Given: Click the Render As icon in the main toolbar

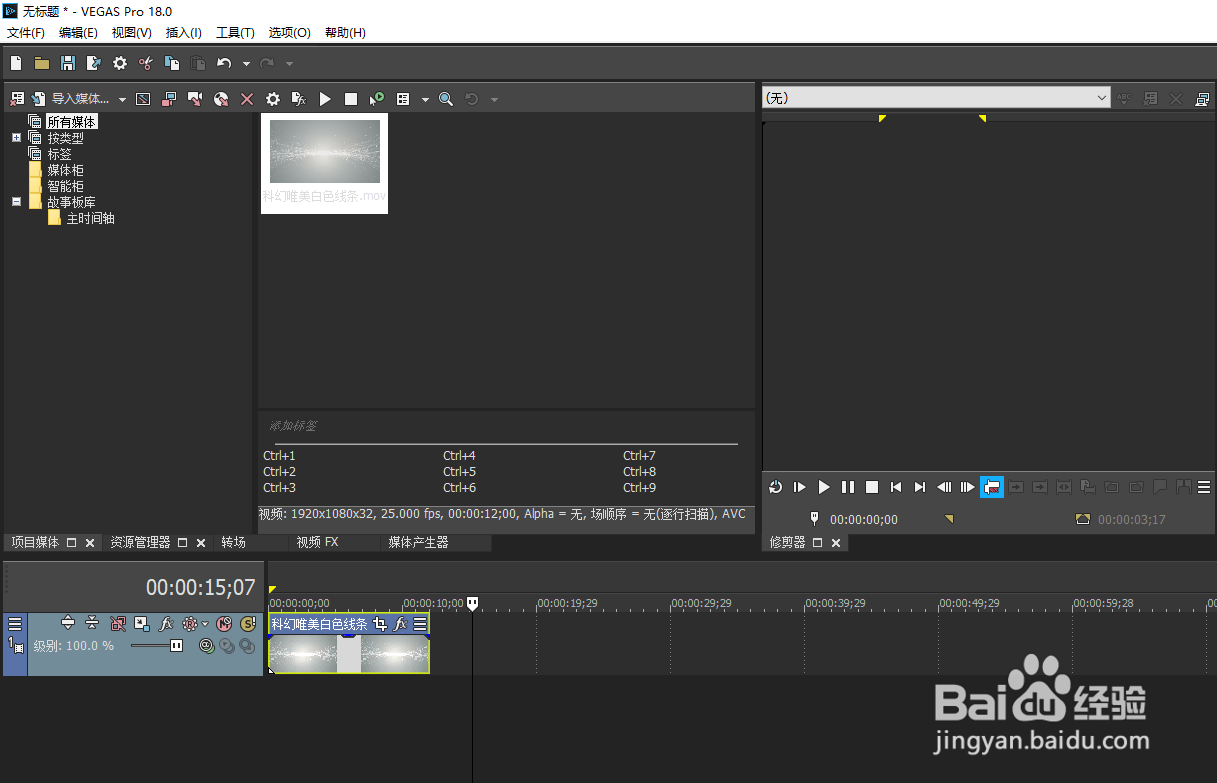Looking at the screenshot, I should (94, 63).
